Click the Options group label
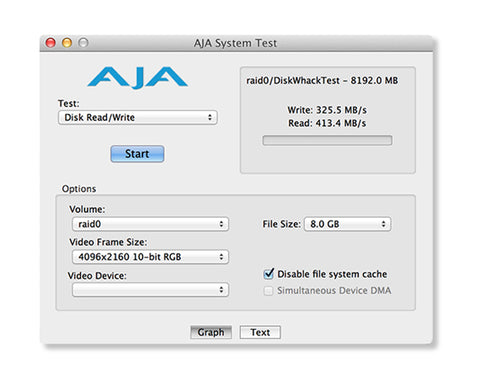 pyautogui.click(x=79, y=189)
